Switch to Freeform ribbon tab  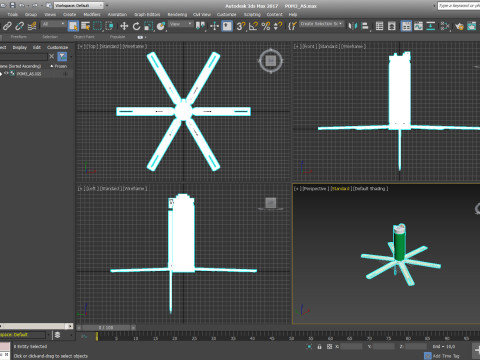tap(19, 37)
